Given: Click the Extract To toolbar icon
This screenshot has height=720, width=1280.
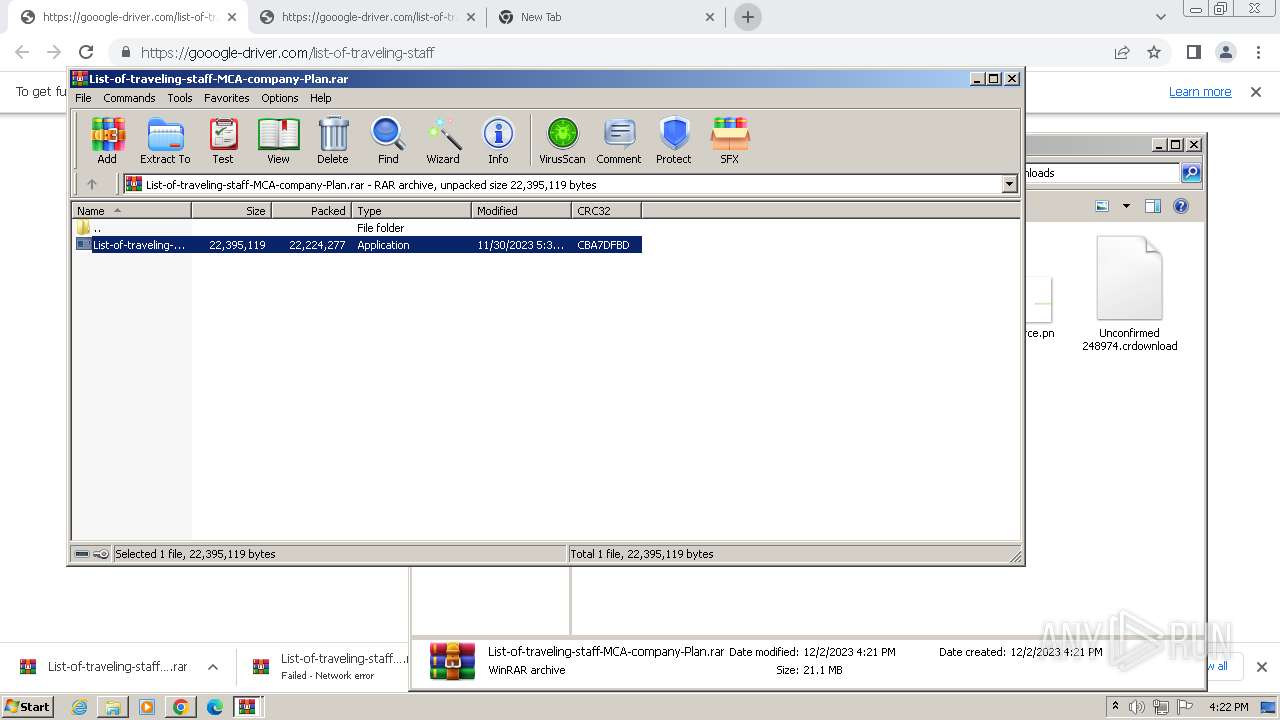Looking at the screenshot, I should pyautogui.click(x=165, y=140).
